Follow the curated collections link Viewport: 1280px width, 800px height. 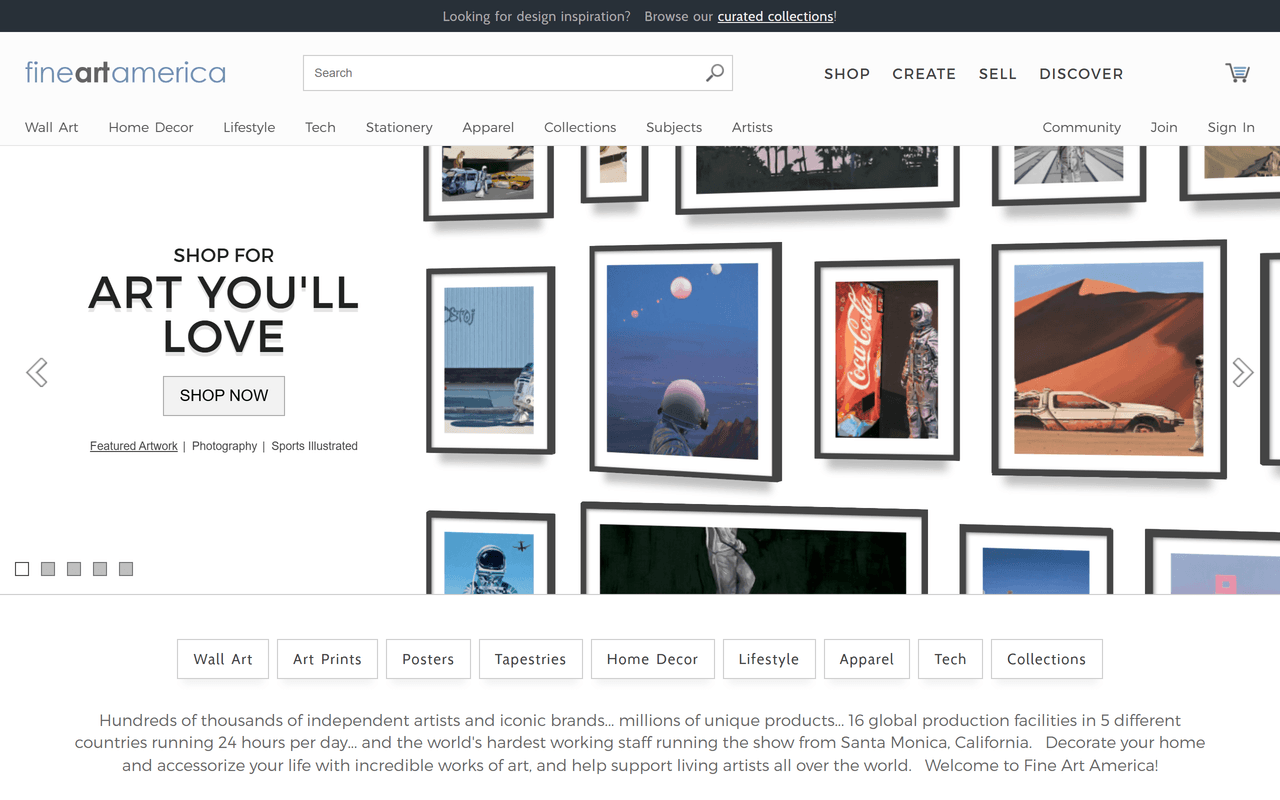pyautogui.click(x=775, y=16)
